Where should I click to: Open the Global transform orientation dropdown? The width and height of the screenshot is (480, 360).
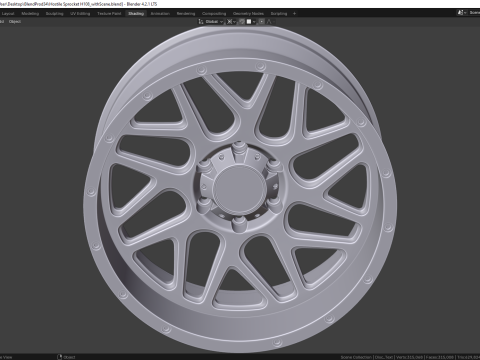214,22
